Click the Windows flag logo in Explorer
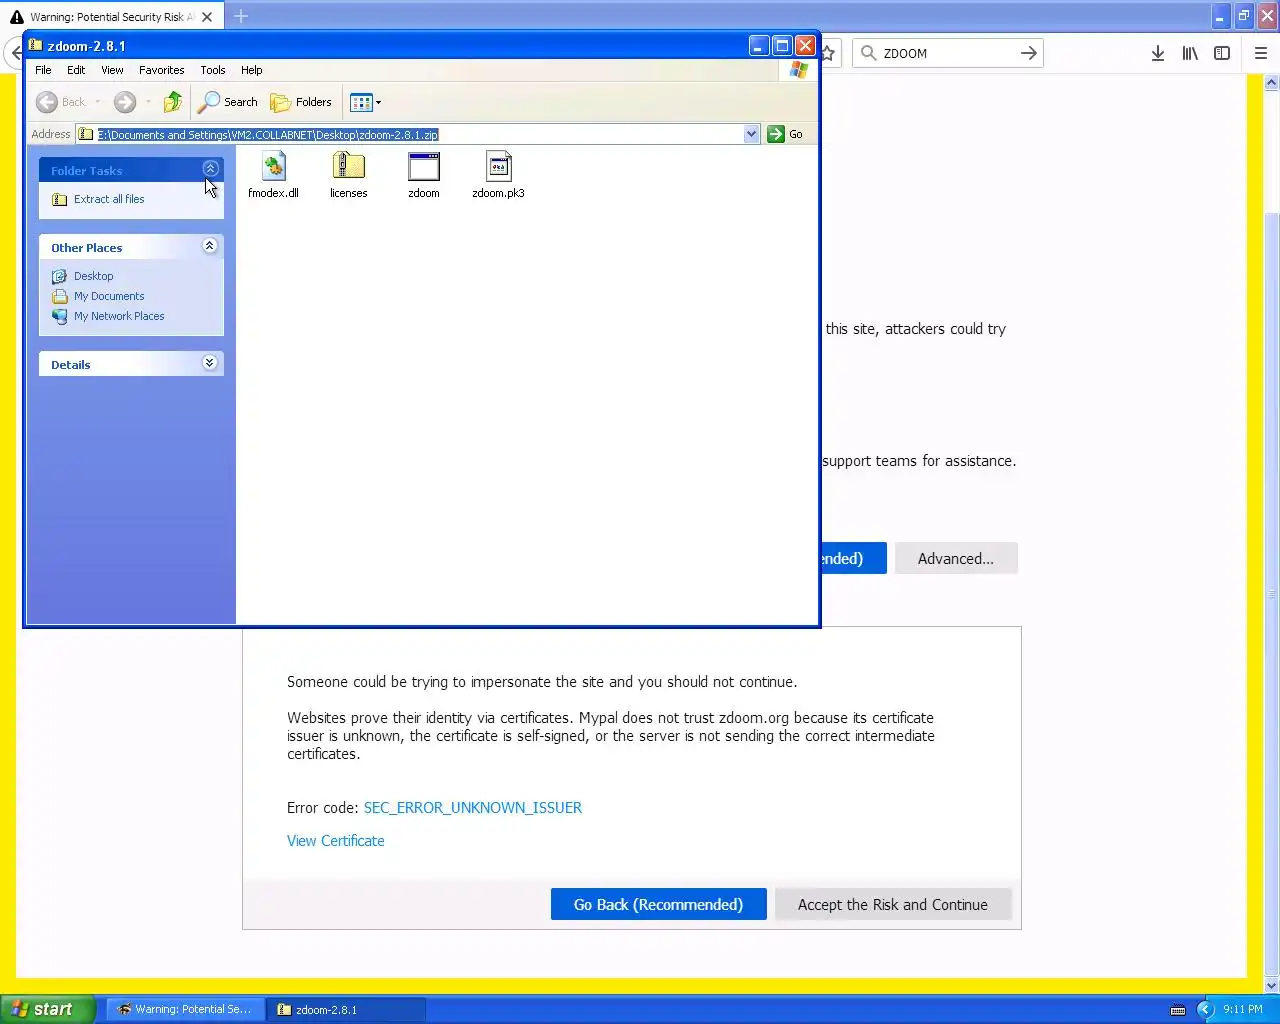Image resolution: width=1280 pixels, height=1024 pixels. click(x=798, y=70)
